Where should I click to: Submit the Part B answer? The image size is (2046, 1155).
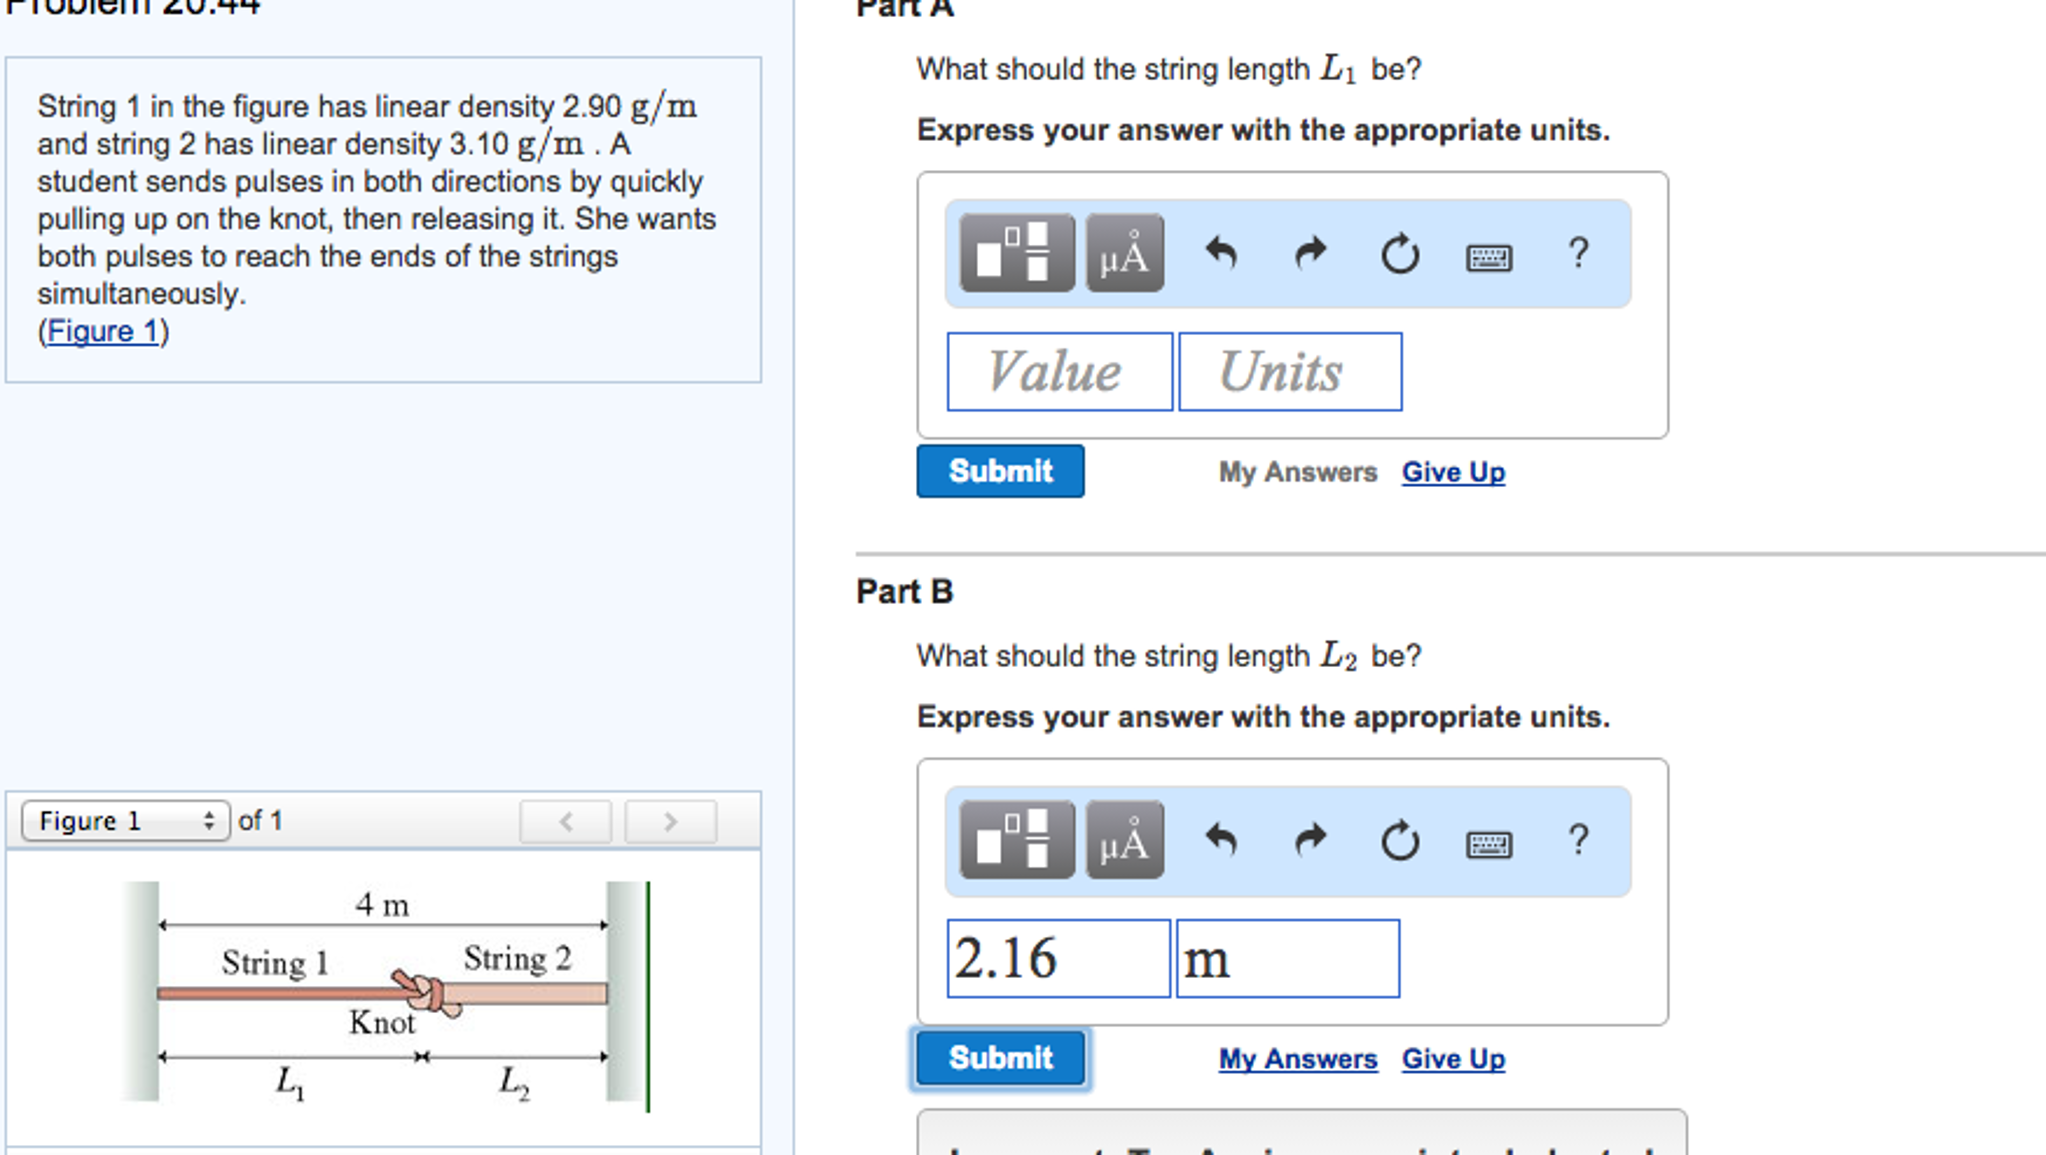click(999, 1058)
